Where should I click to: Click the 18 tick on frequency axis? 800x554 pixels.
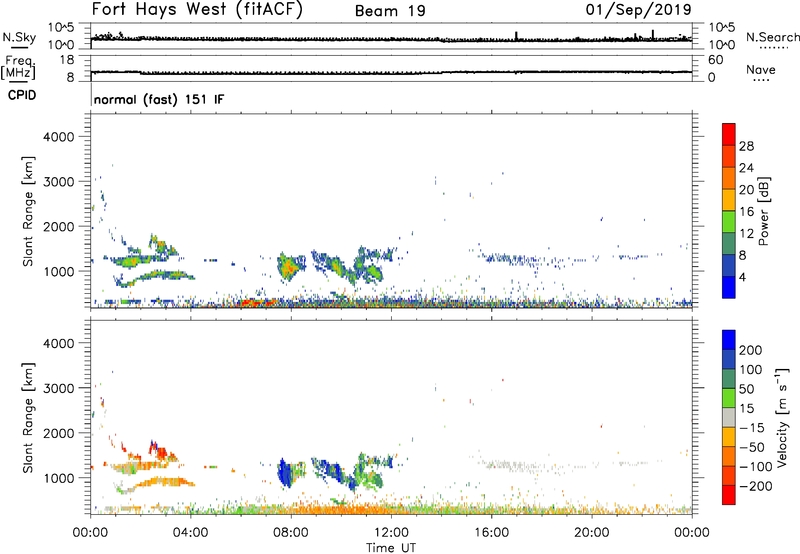point(67,60)
